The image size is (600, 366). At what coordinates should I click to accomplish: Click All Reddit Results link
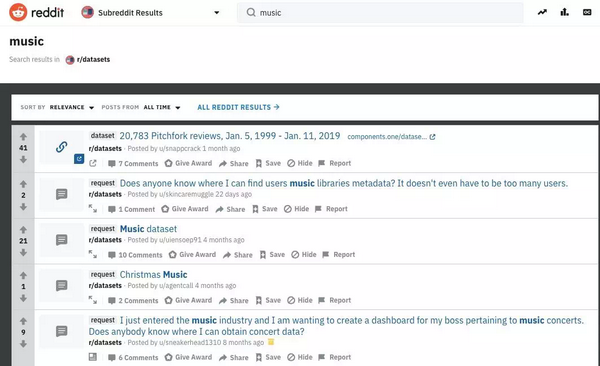(x=238, y=107)
